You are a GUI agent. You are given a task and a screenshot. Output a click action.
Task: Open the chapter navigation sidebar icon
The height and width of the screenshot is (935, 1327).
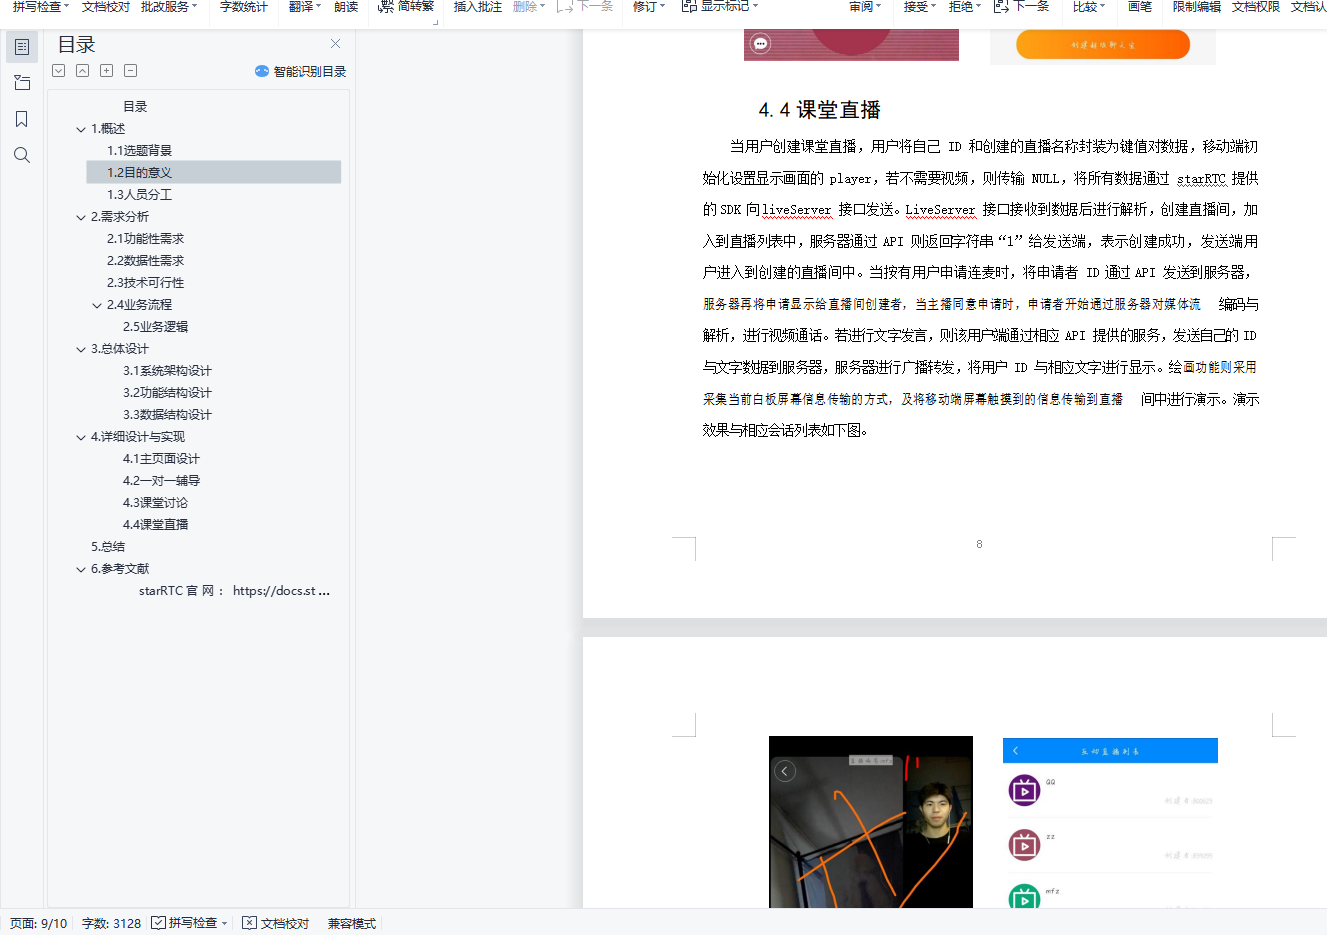point(22,83)
